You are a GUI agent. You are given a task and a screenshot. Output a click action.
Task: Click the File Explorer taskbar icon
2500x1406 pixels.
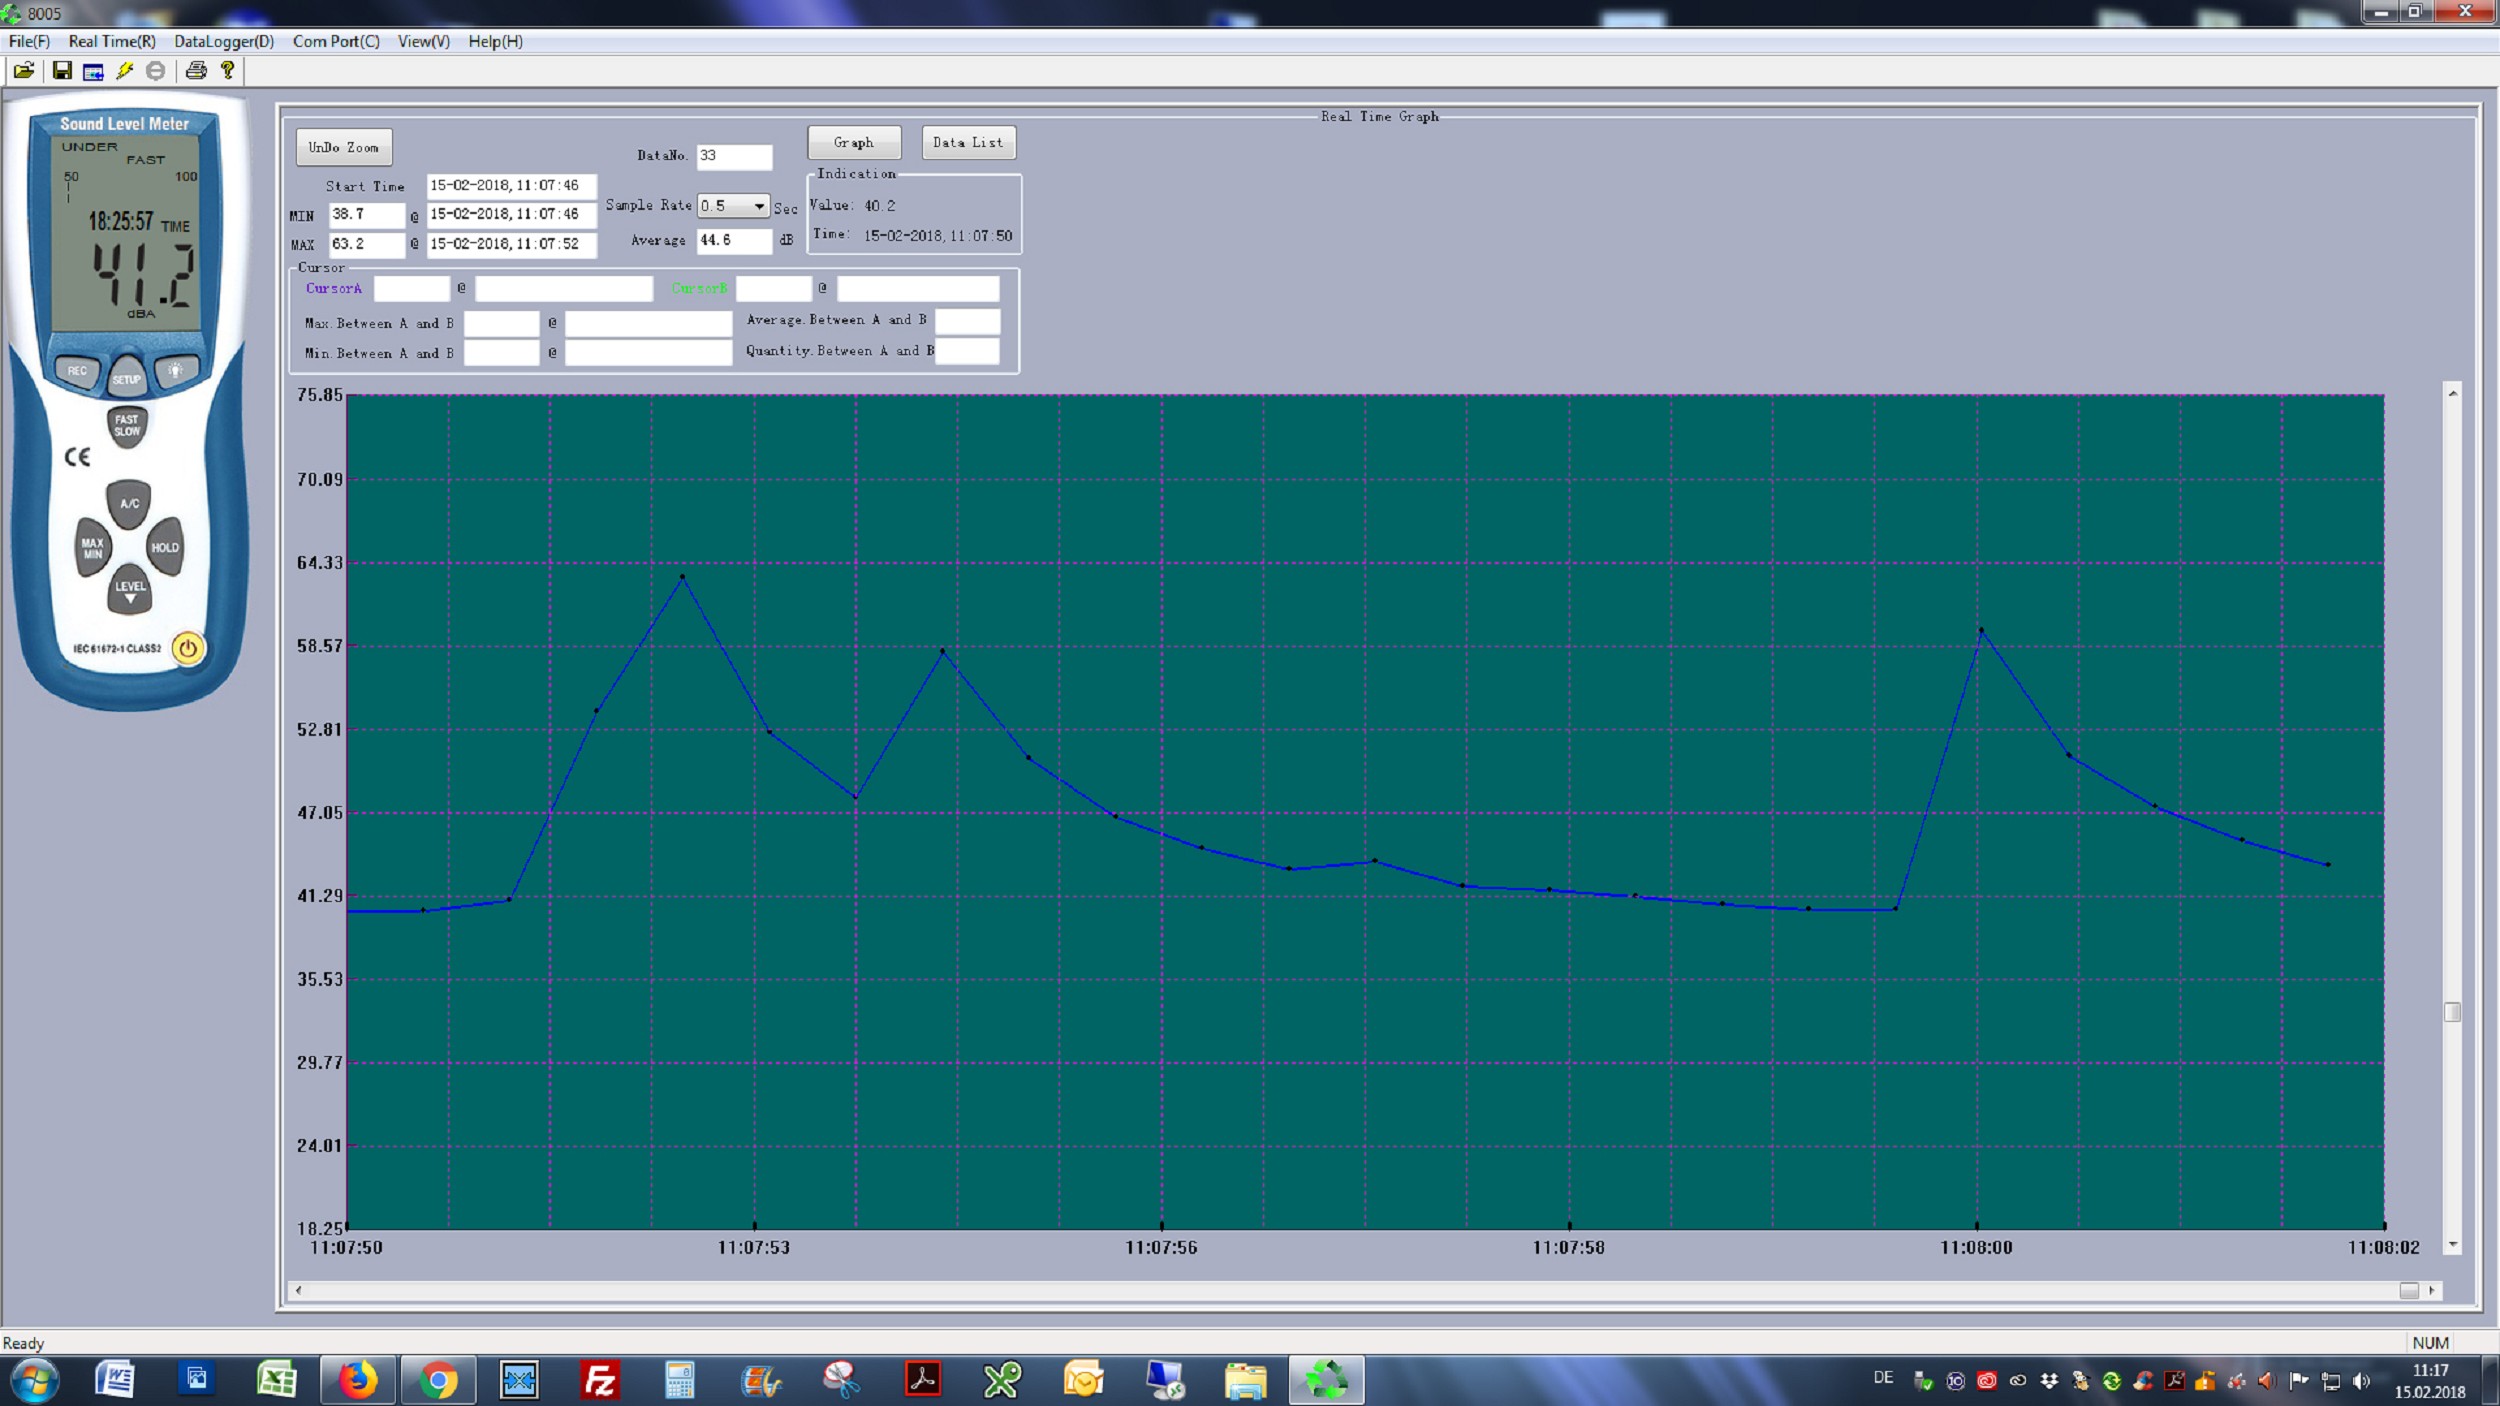(1245, 1380)
